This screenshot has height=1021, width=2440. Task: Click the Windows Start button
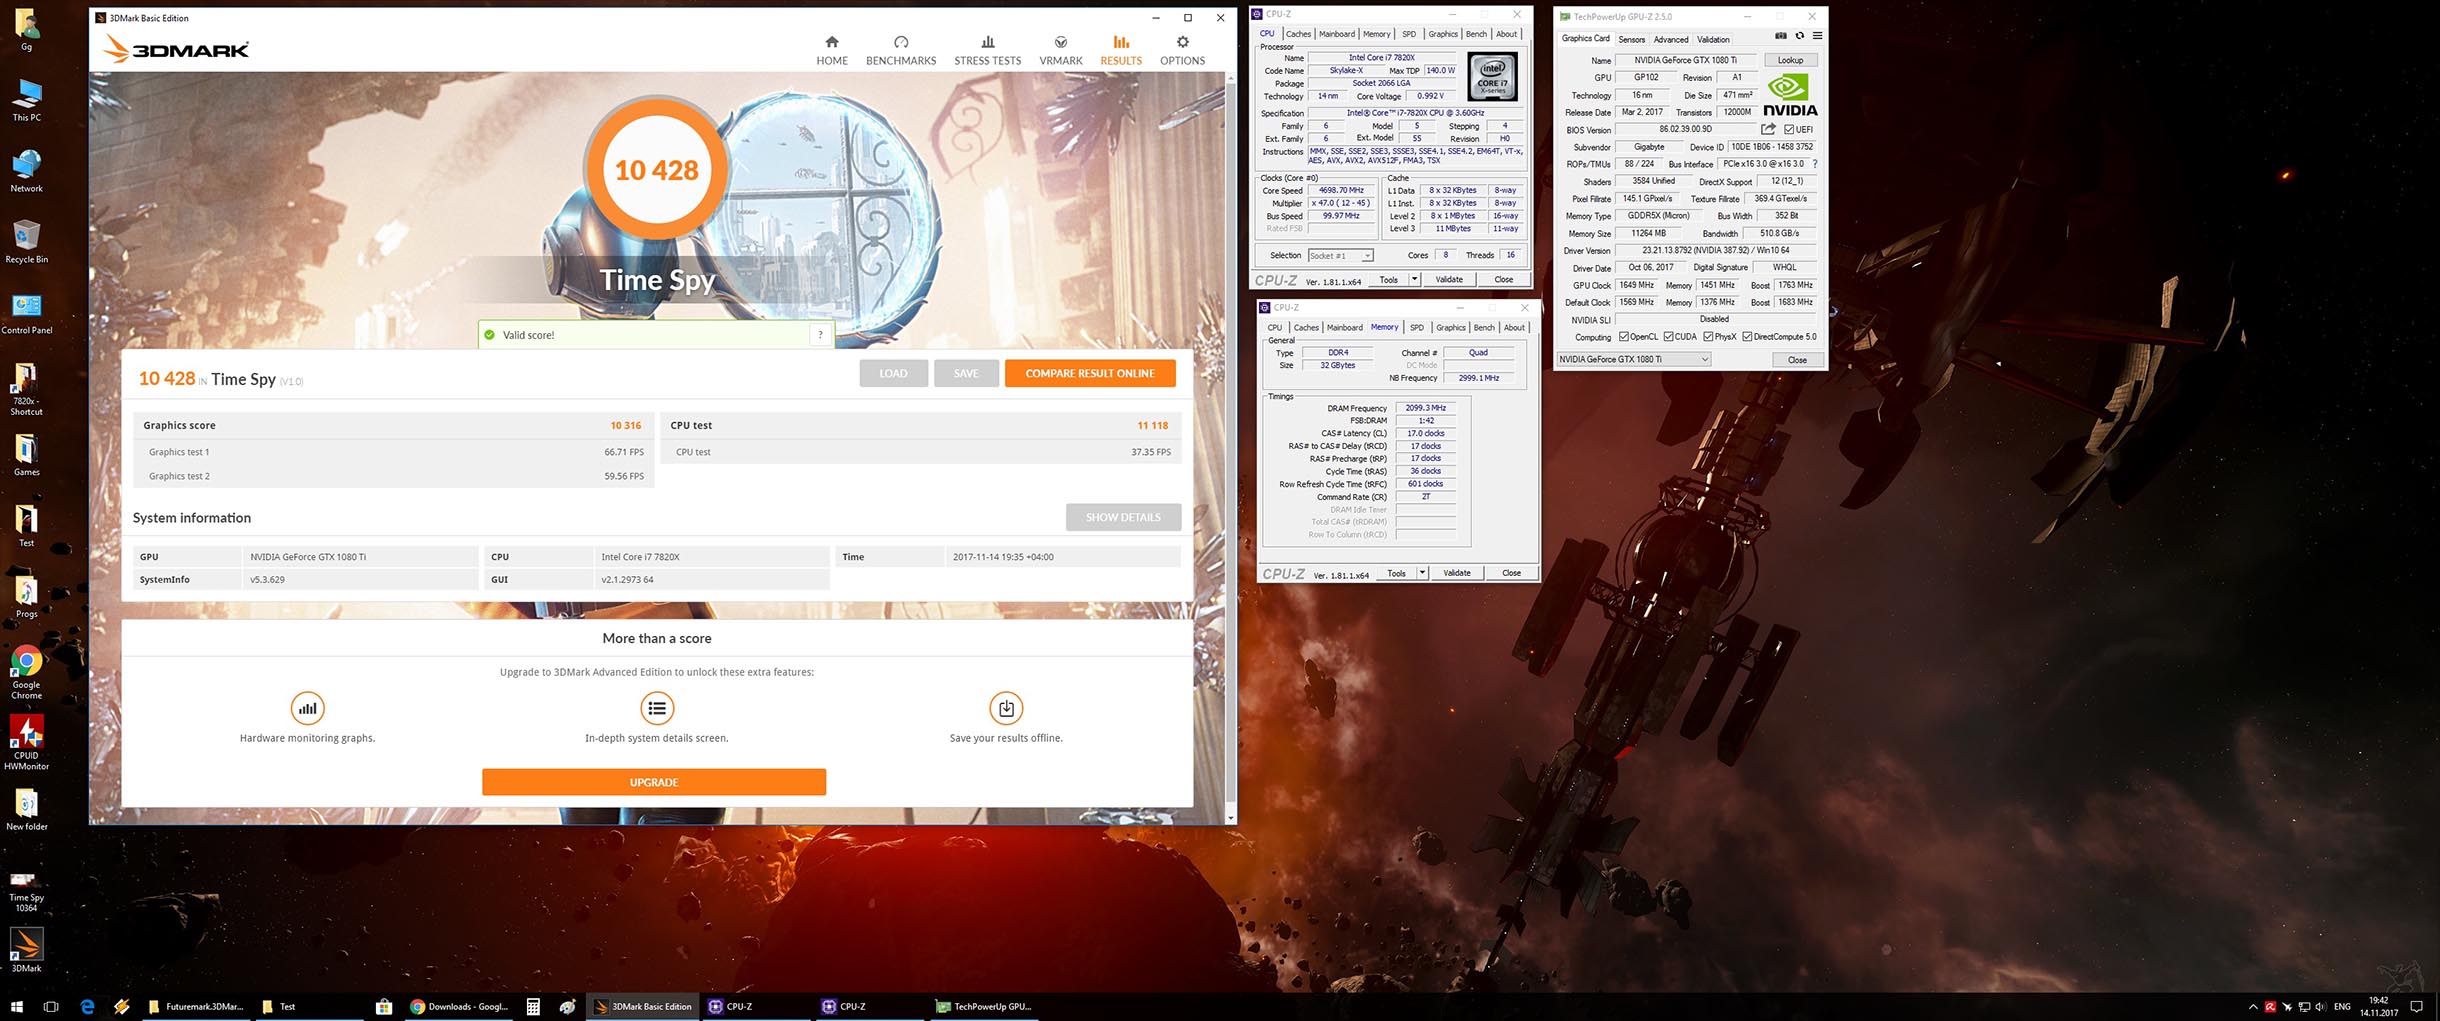(16, 1006)
